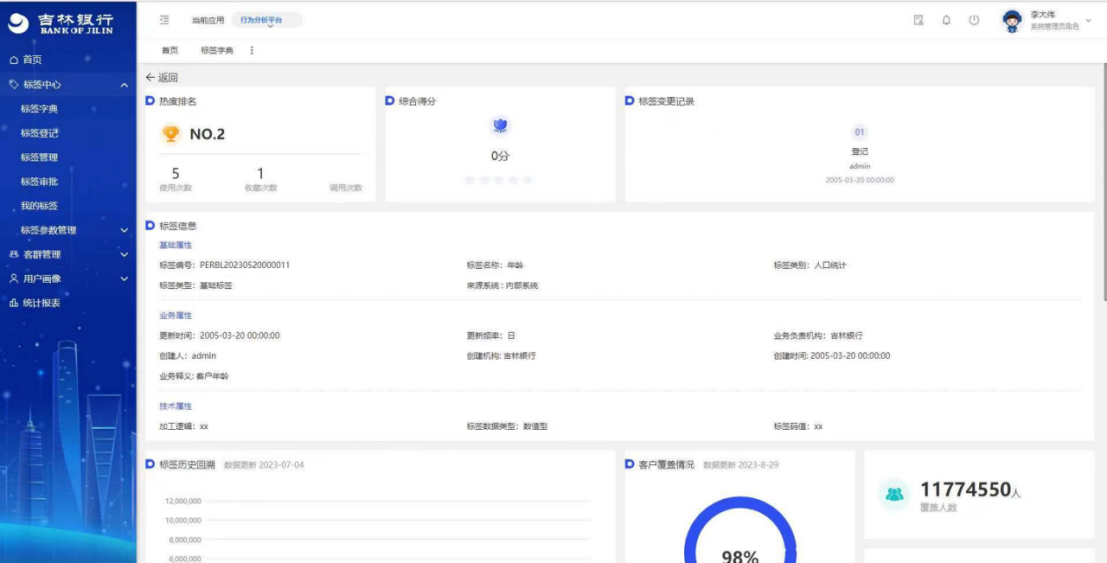Image resolution: width=1107 pixels, height=563 pixels.
Task: Click the 业务属性 section heading
Action: point(176,315)
